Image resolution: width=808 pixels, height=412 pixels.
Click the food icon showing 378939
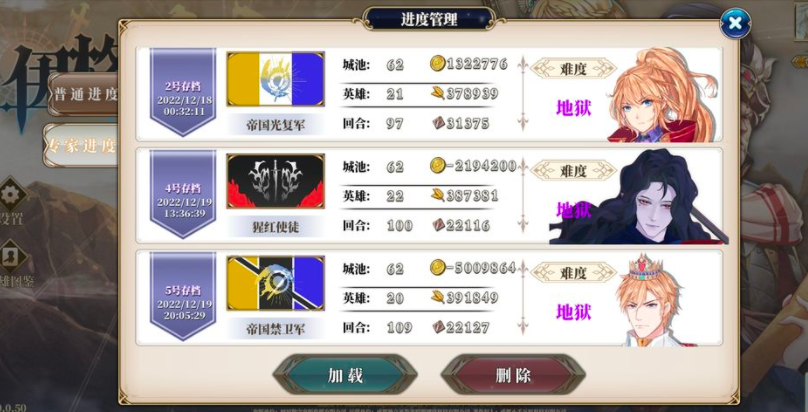tap(437, 93)
